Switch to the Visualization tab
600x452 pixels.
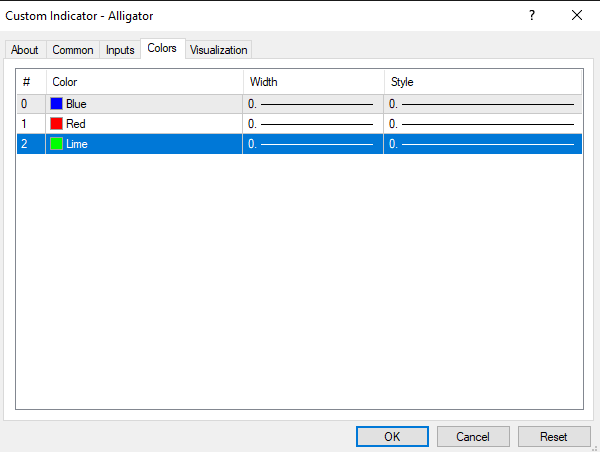pyautogui.click(x=218, y=50)
